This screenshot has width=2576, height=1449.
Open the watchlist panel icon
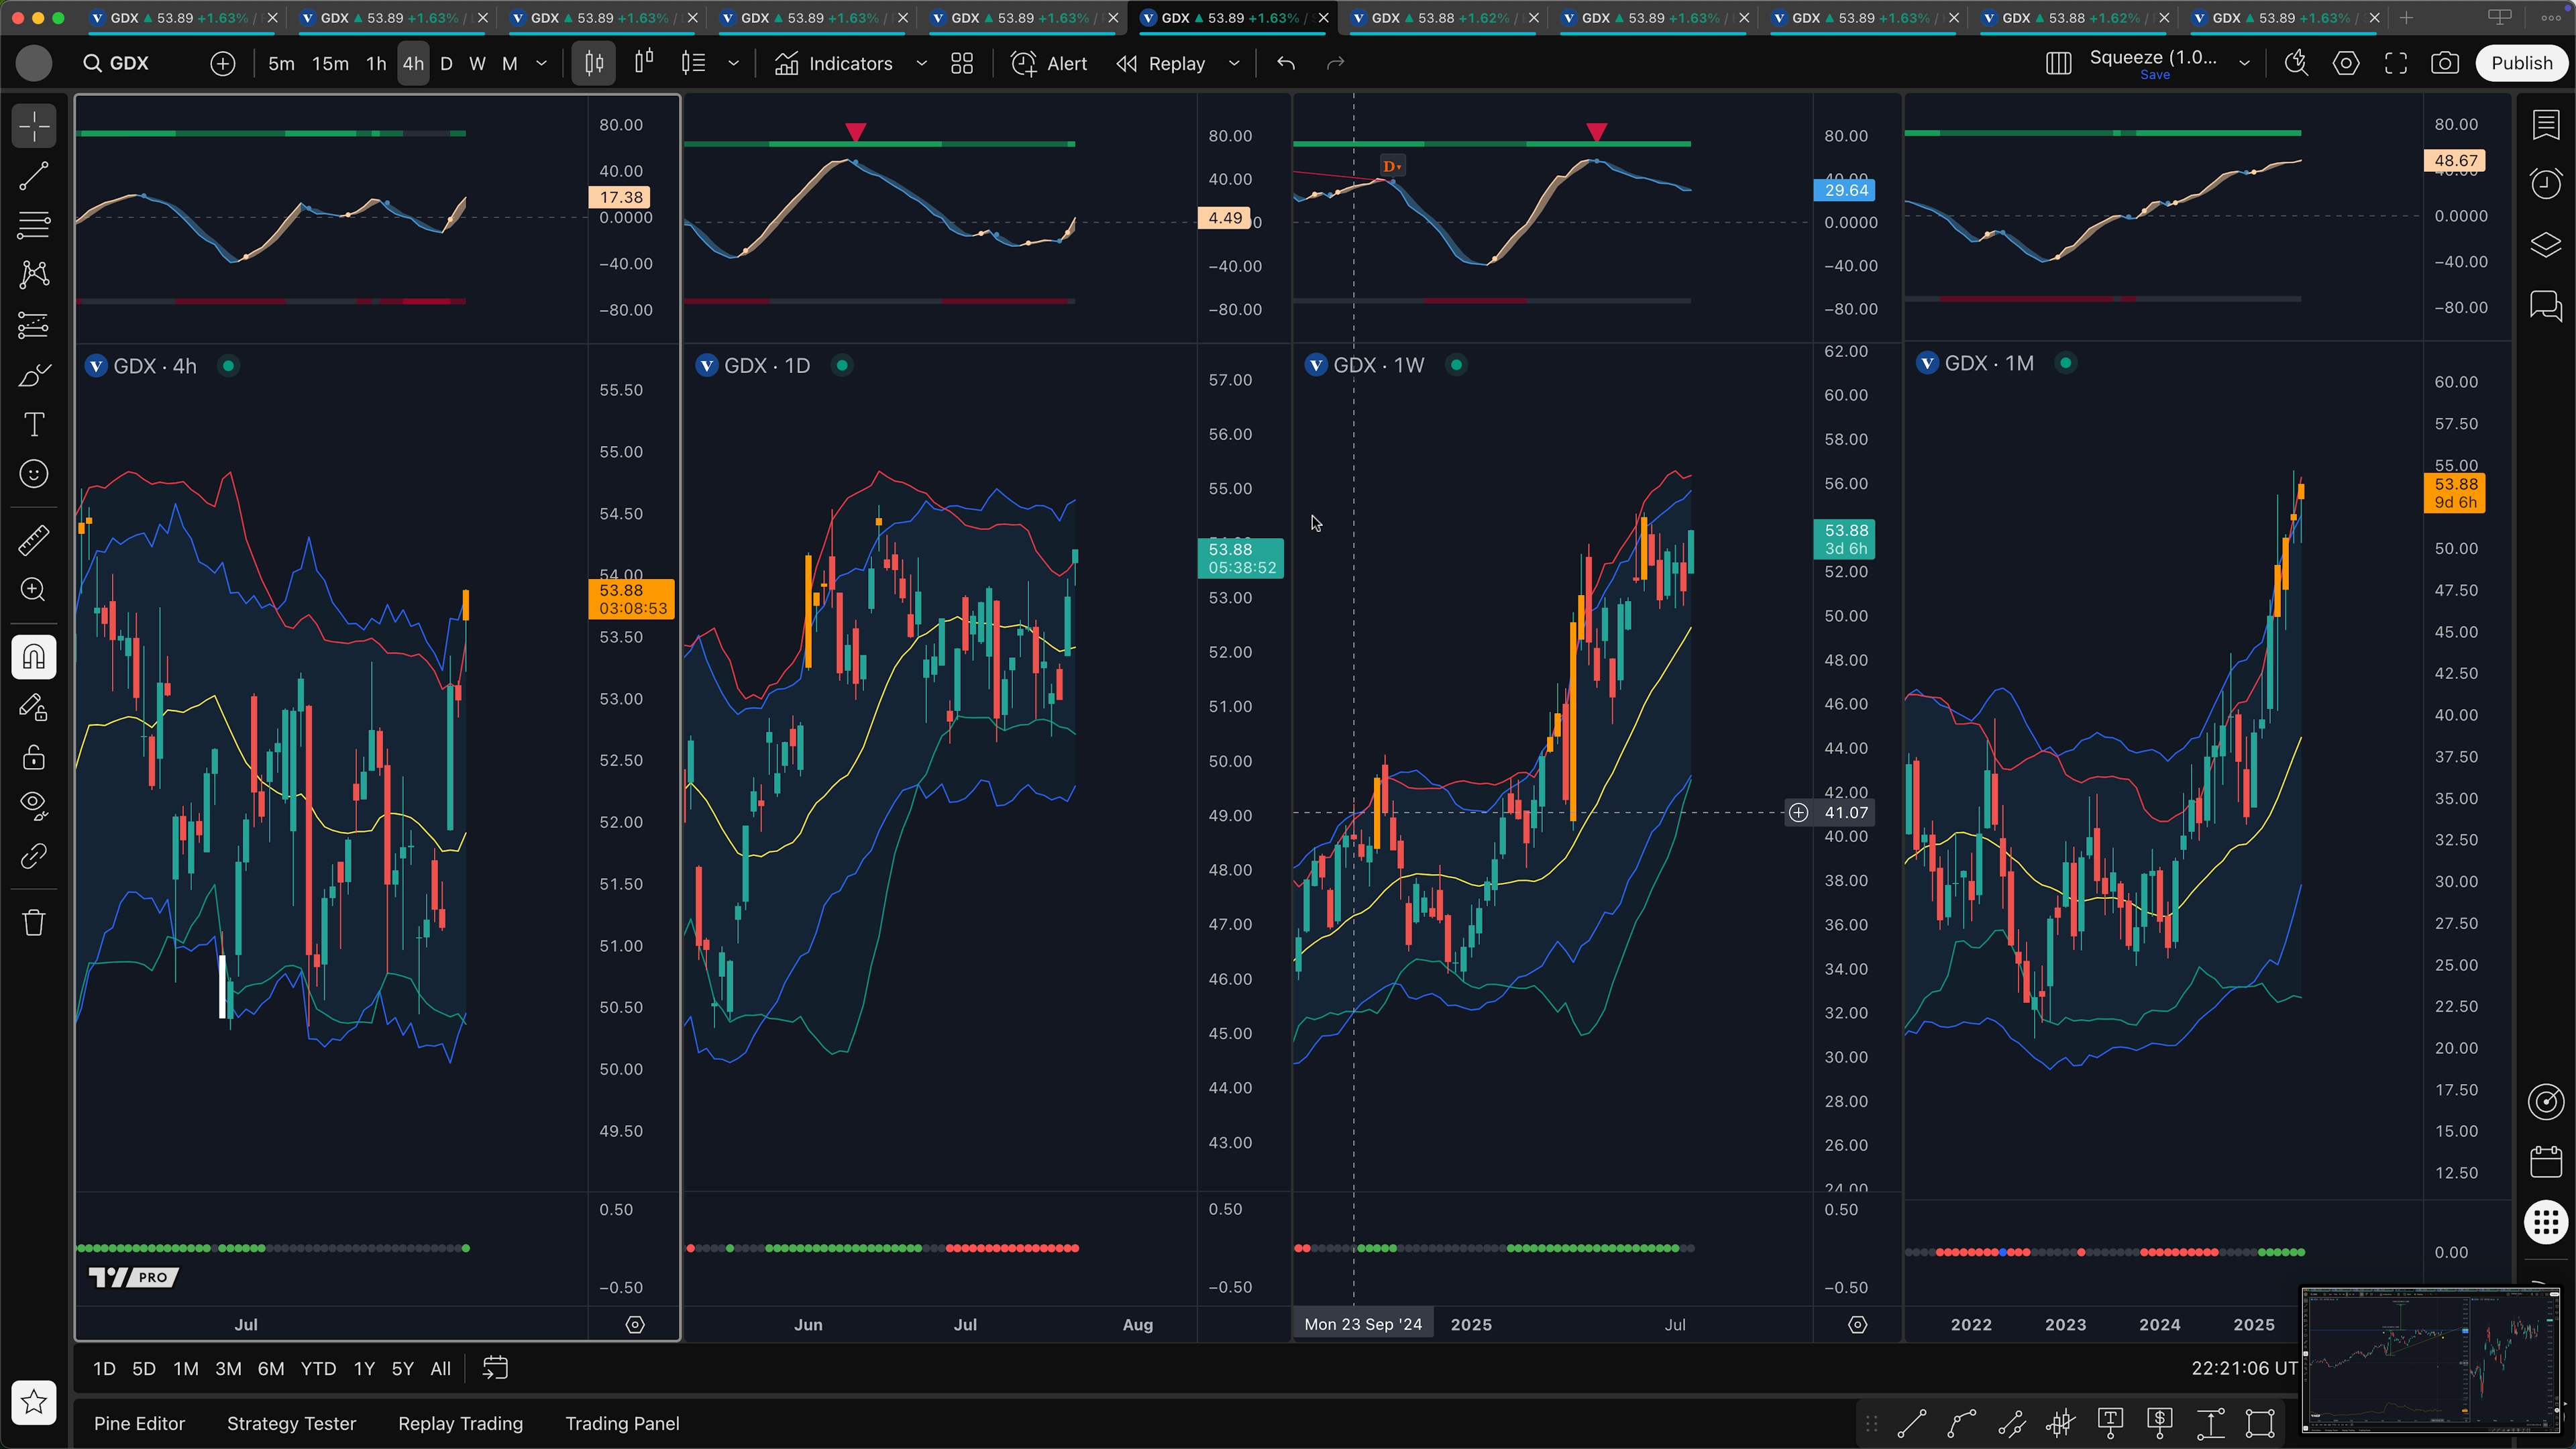click(2546, 125)
